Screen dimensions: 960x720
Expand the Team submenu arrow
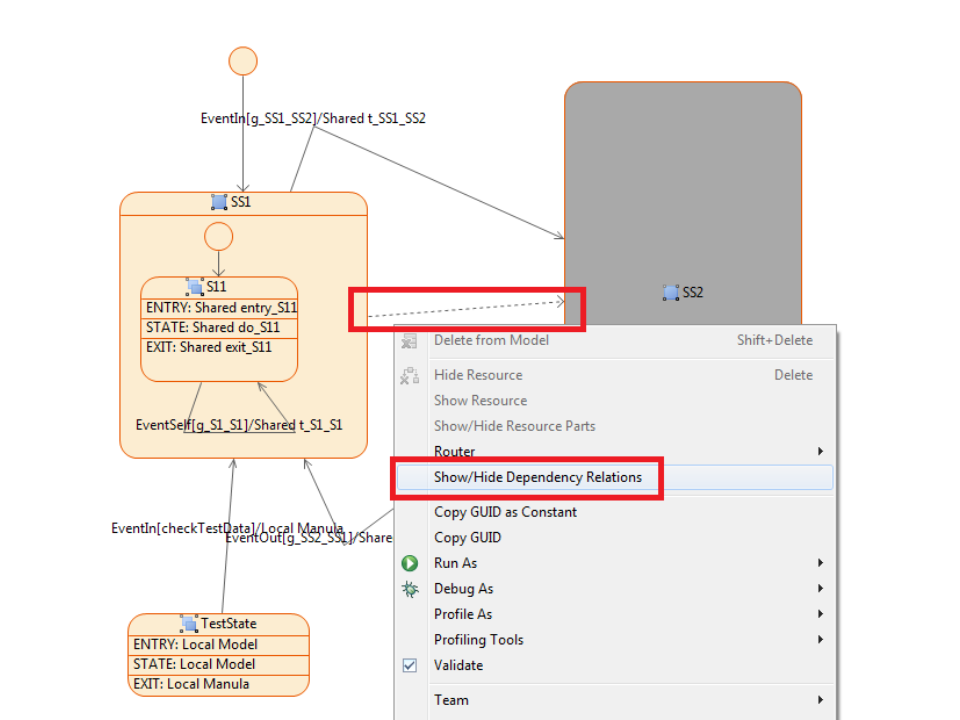pyautogui.click(x=820, y=700)
